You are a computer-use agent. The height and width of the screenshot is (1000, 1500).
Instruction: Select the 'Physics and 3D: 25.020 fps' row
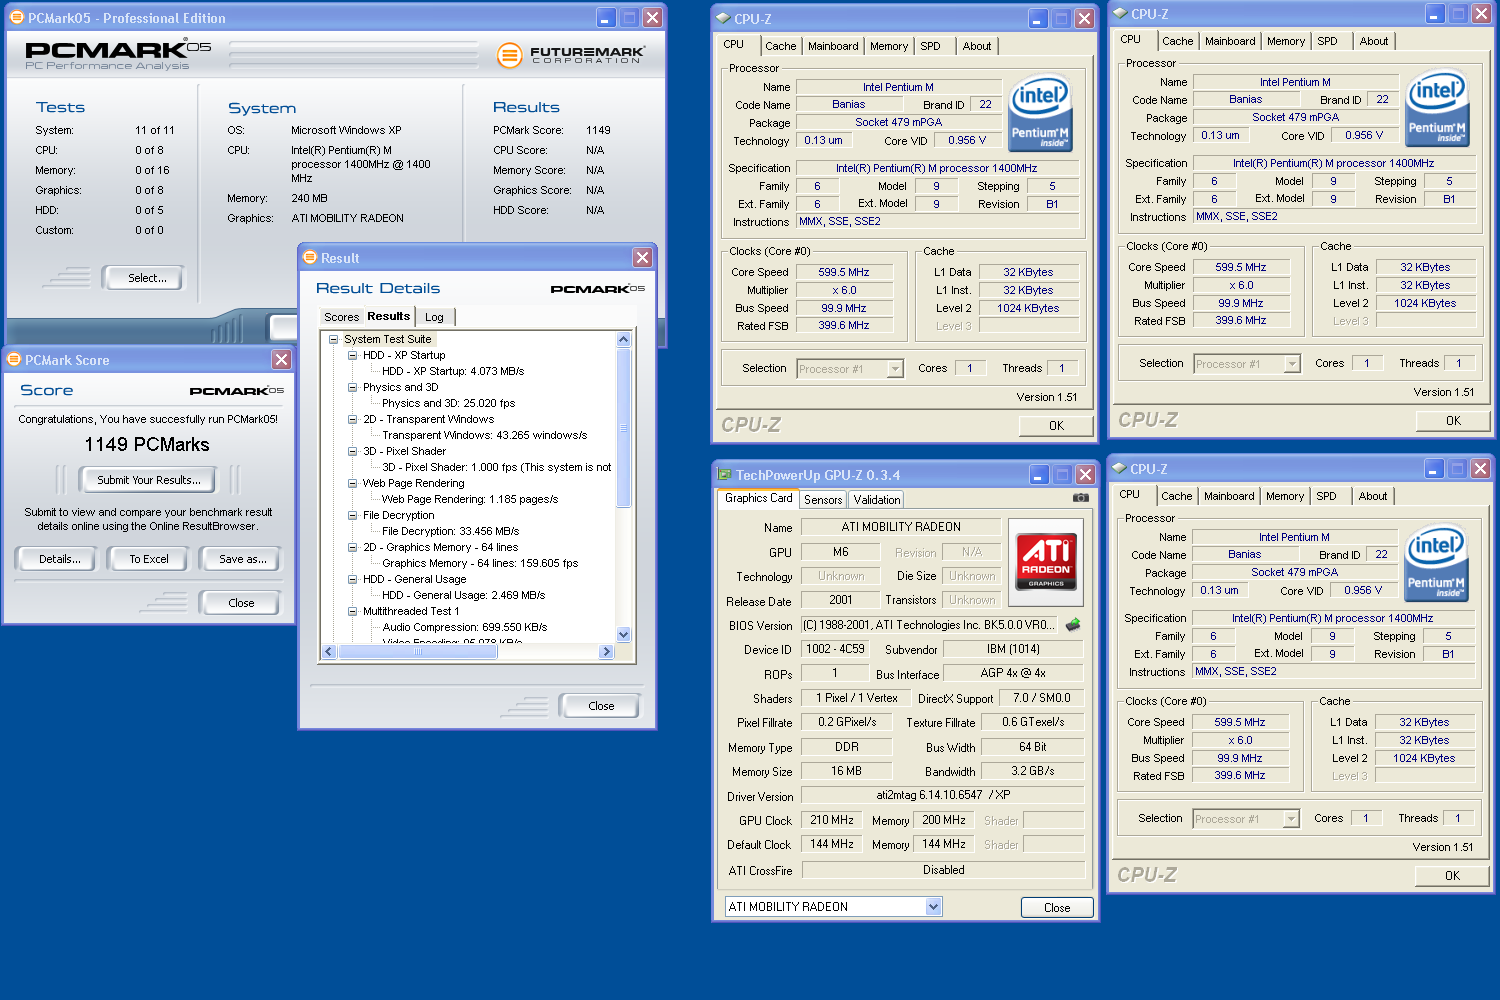(448, 403)
